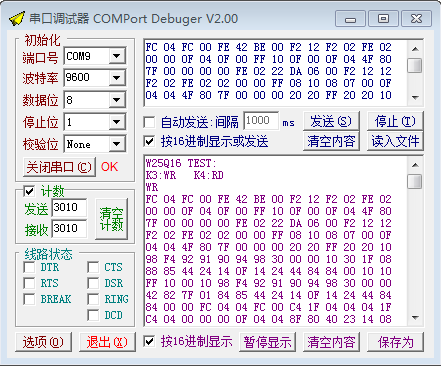Click the 接收 count field showing 3010
Viewport: 441px width, 366px height.
pos(69,229)
